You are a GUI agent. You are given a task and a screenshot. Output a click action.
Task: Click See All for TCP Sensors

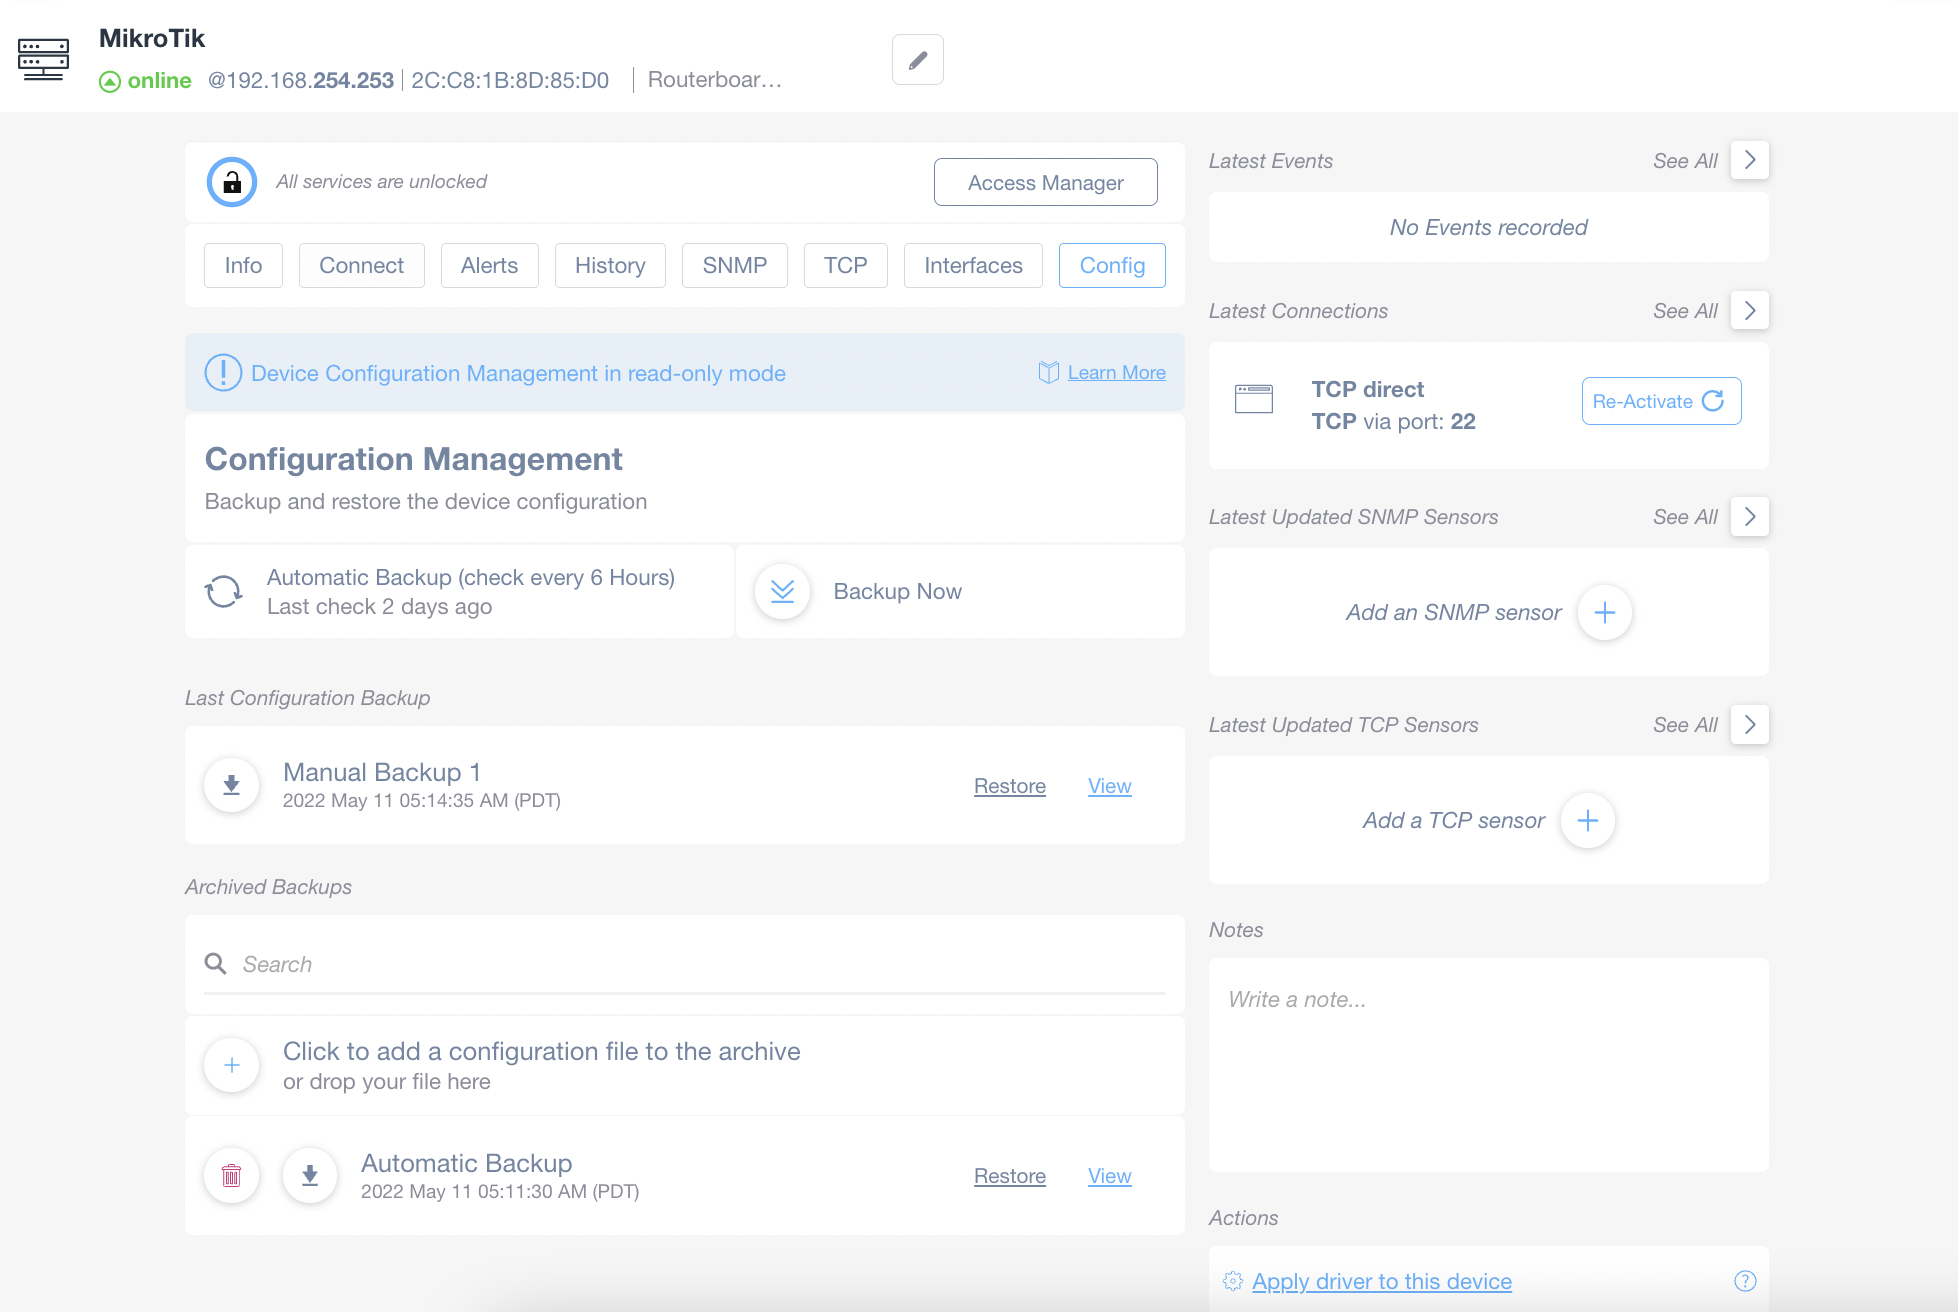(x=1685, y=724)
